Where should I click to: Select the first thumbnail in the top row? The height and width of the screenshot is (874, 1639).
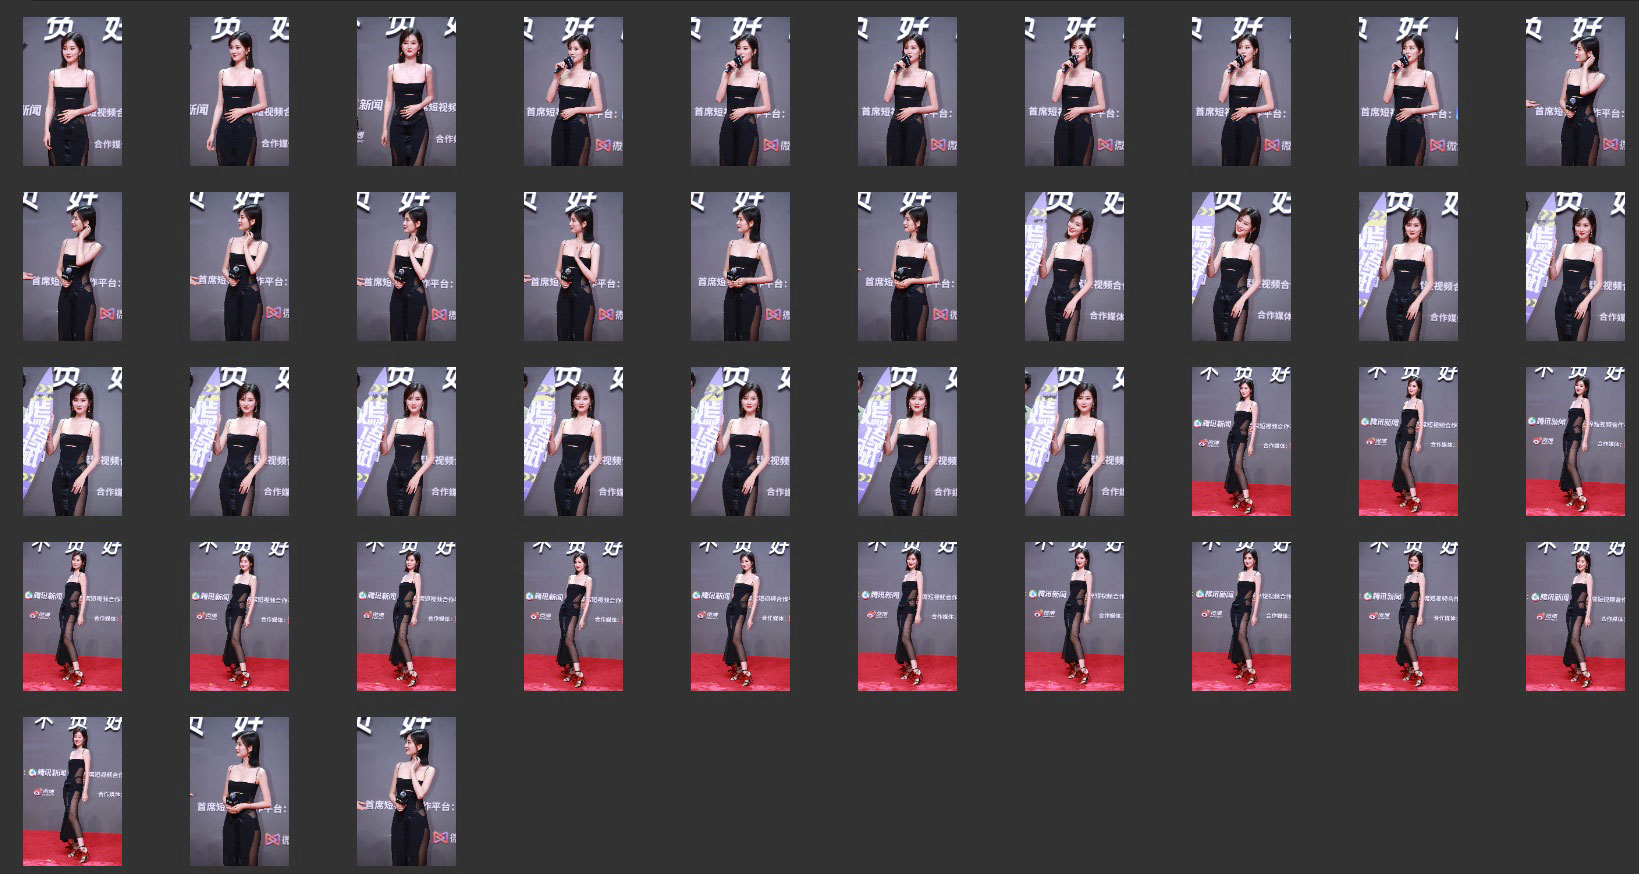[x=72, y=91]
